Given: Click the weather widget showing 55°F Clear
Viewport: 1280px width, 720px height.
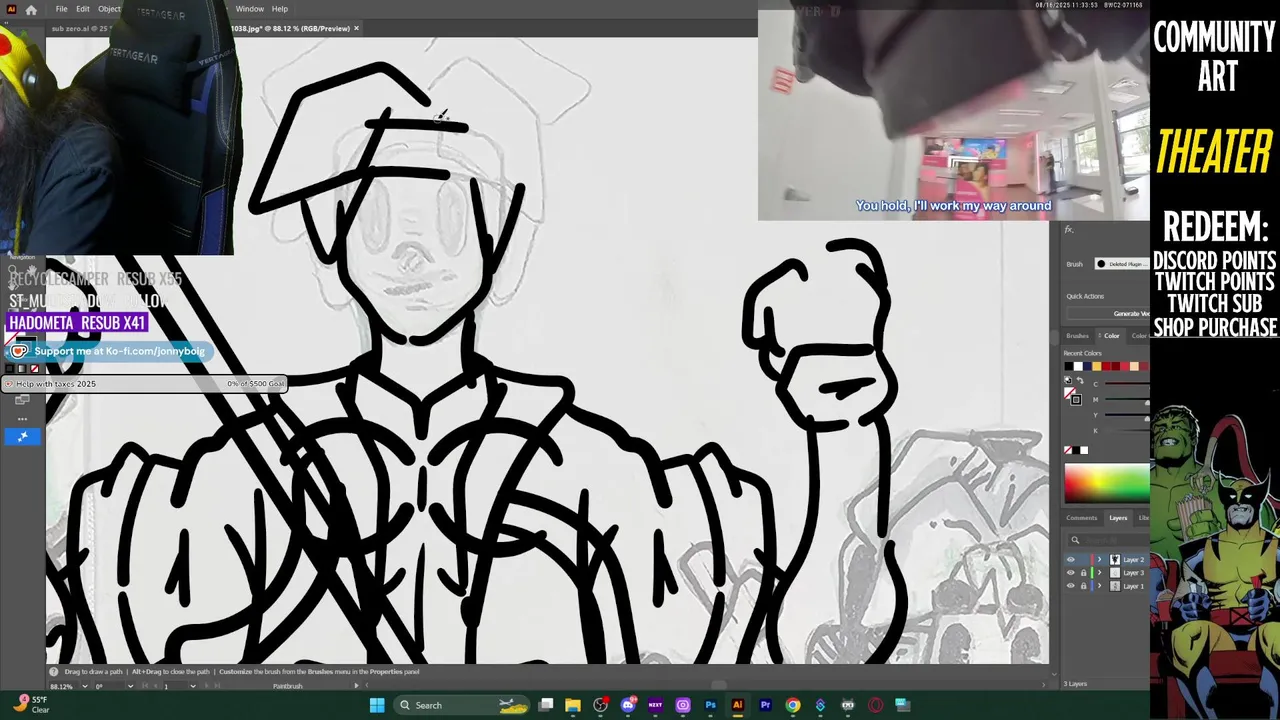Looking at the screenshot, I should pyautogui.click(x=30, y=705).
